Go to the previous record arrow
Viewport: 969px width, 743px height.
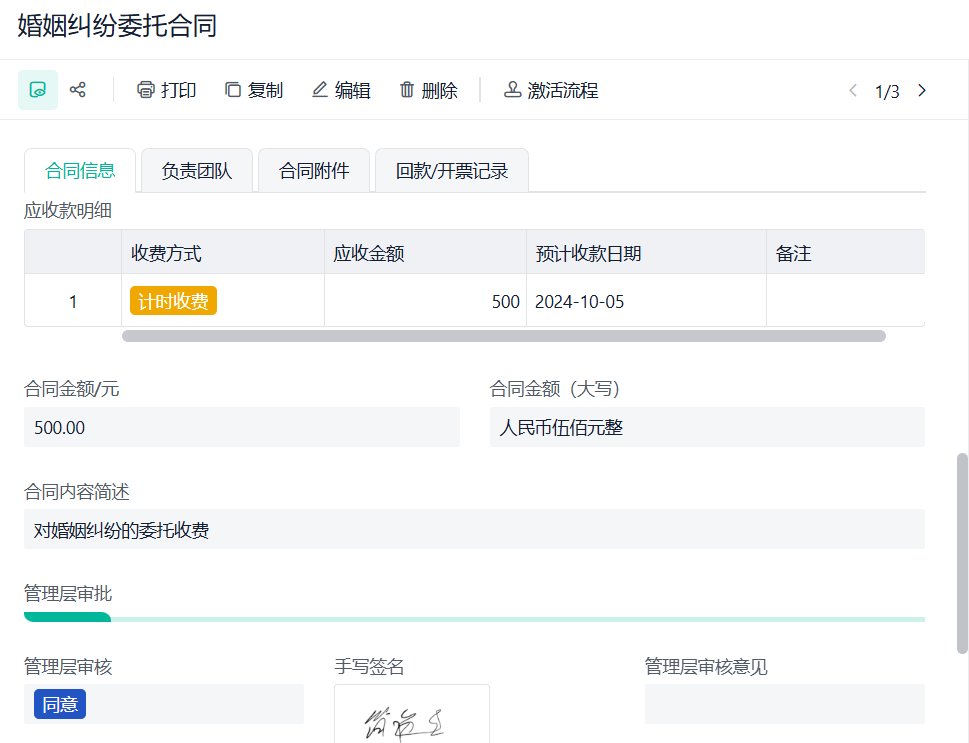pos(853,90)
